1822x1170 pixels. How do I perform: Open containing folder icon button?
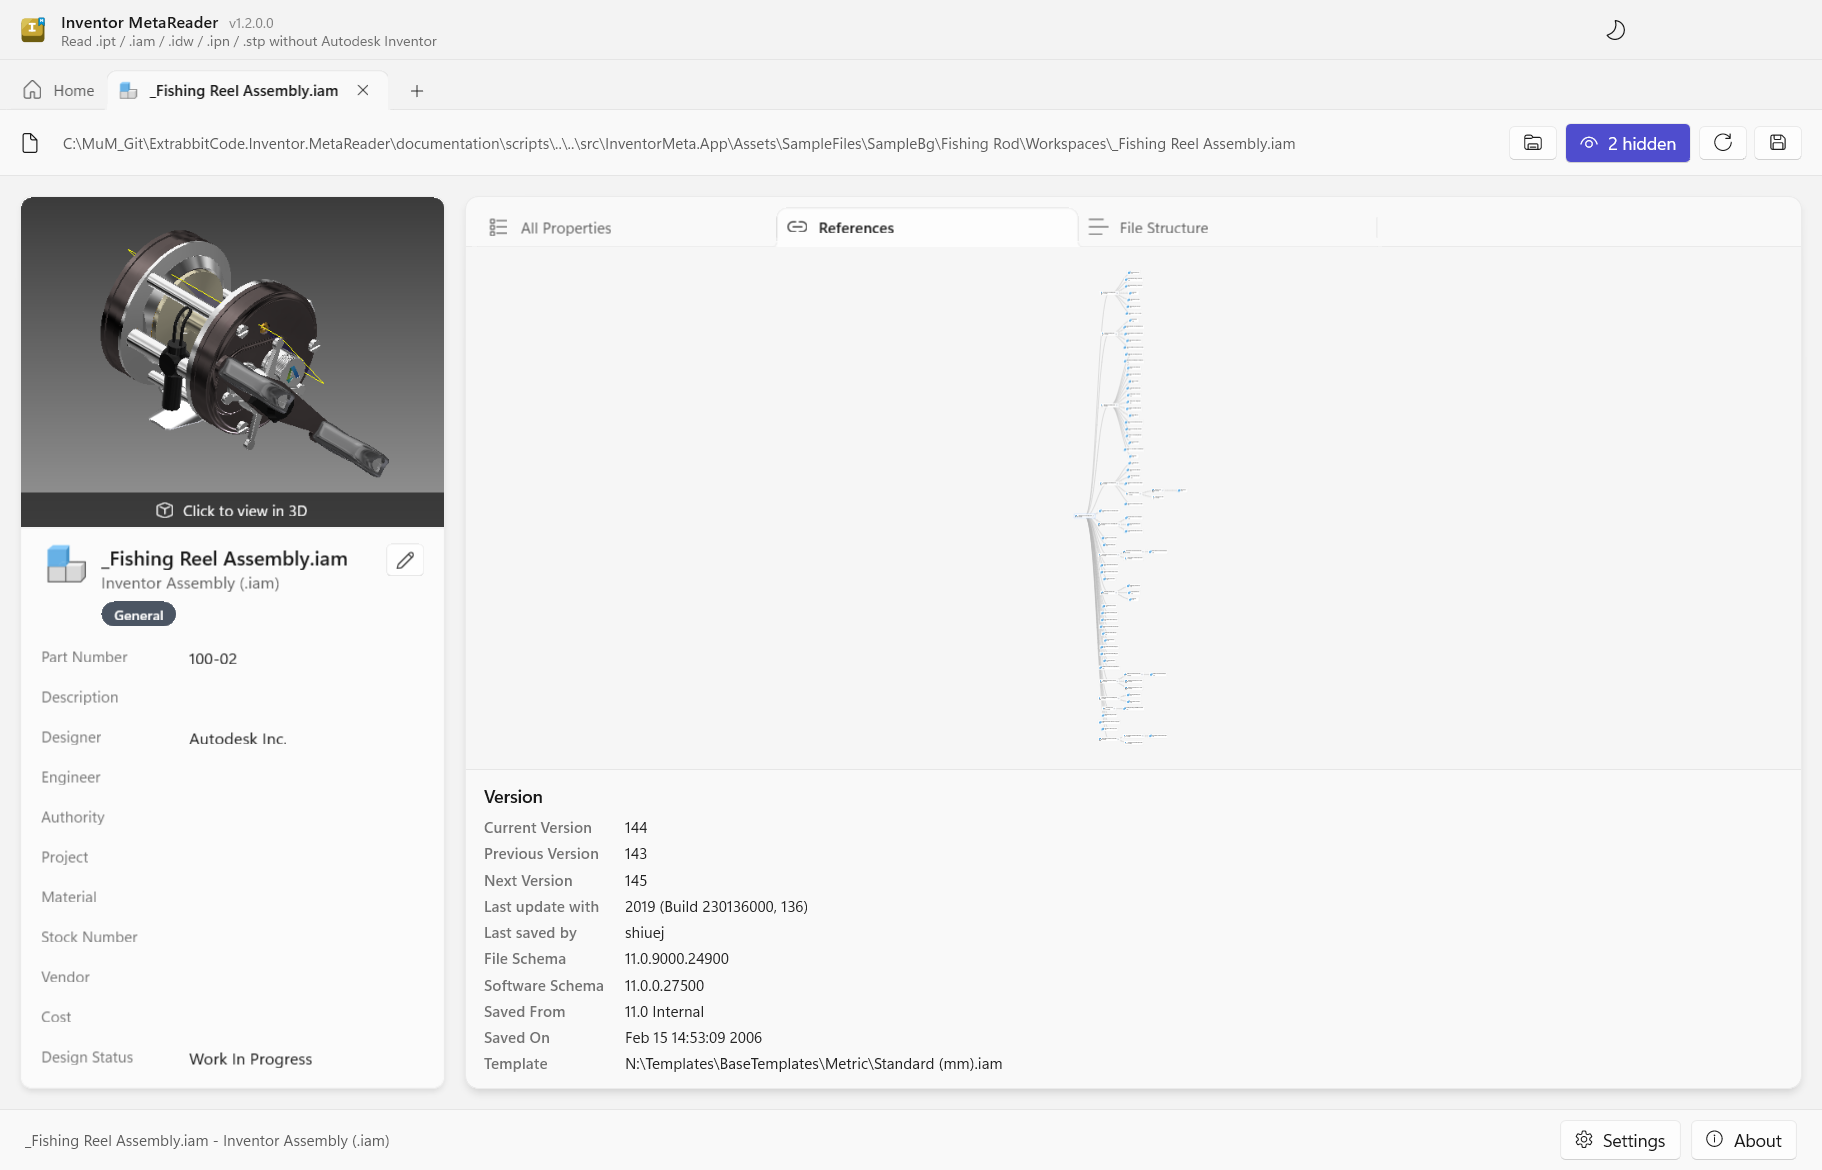(1533, 143)
